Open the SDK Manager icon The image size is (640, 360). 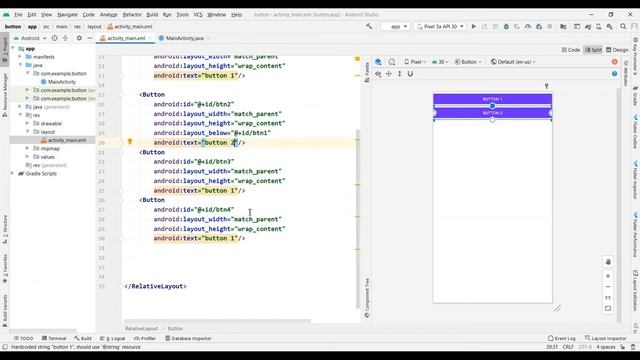coord(609,27)
